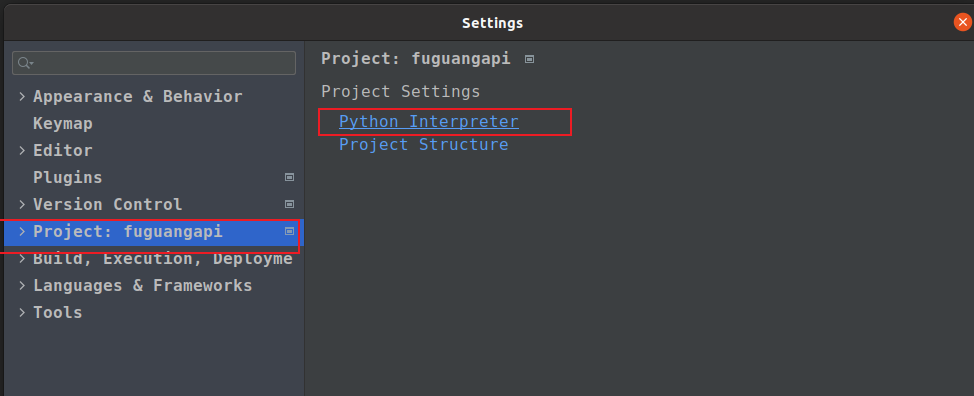This screenshot has height=396, width=974.
Task: Focus the settings search input field
Action: (153, 63)
